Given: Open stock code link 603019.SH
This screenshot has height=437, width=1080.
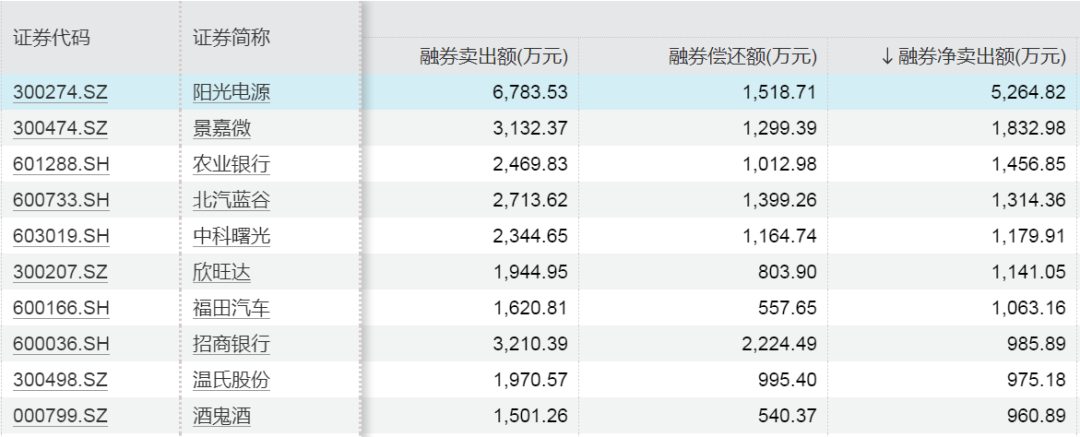Looking at the screenshot, I should pyautogui.click(x=61, y=236).
